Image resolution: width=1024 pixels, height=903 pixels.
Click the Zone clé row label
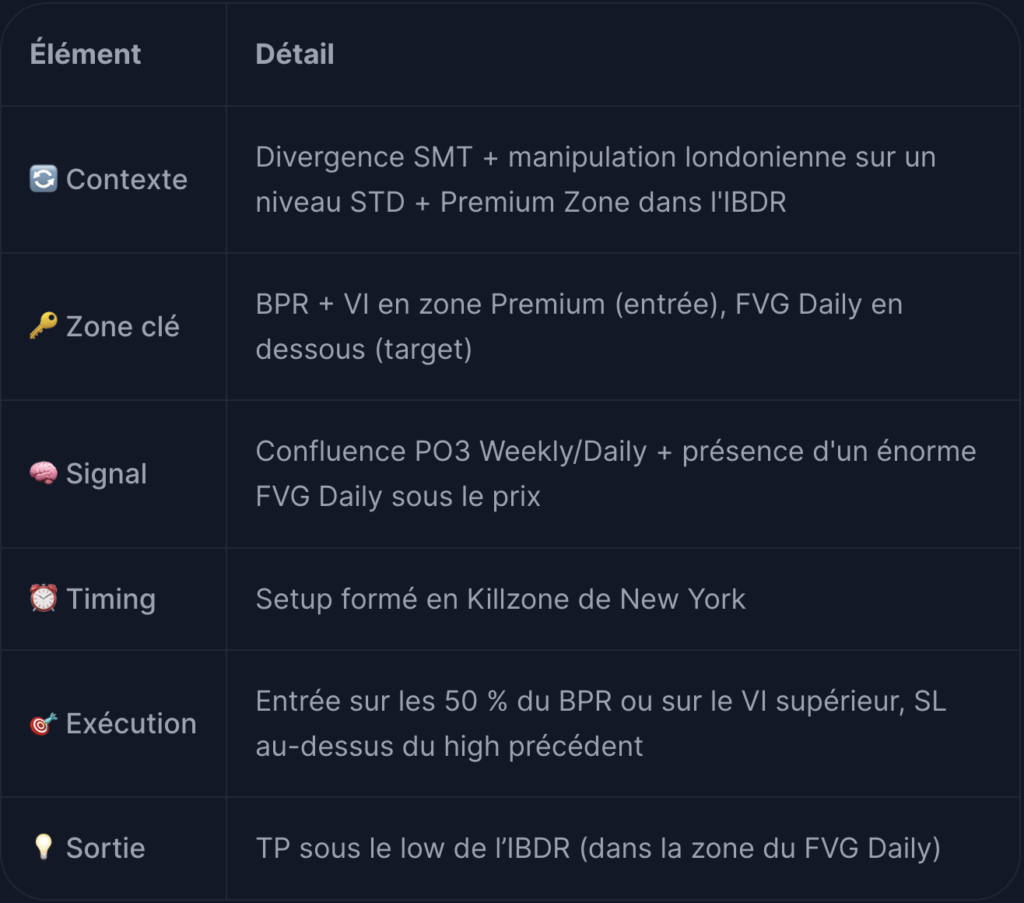click(123, 326)
